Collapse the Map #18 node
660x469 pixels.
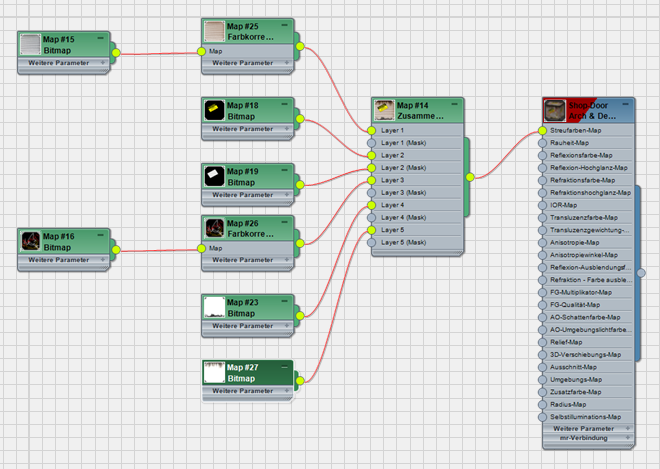[x=285, y=104]
